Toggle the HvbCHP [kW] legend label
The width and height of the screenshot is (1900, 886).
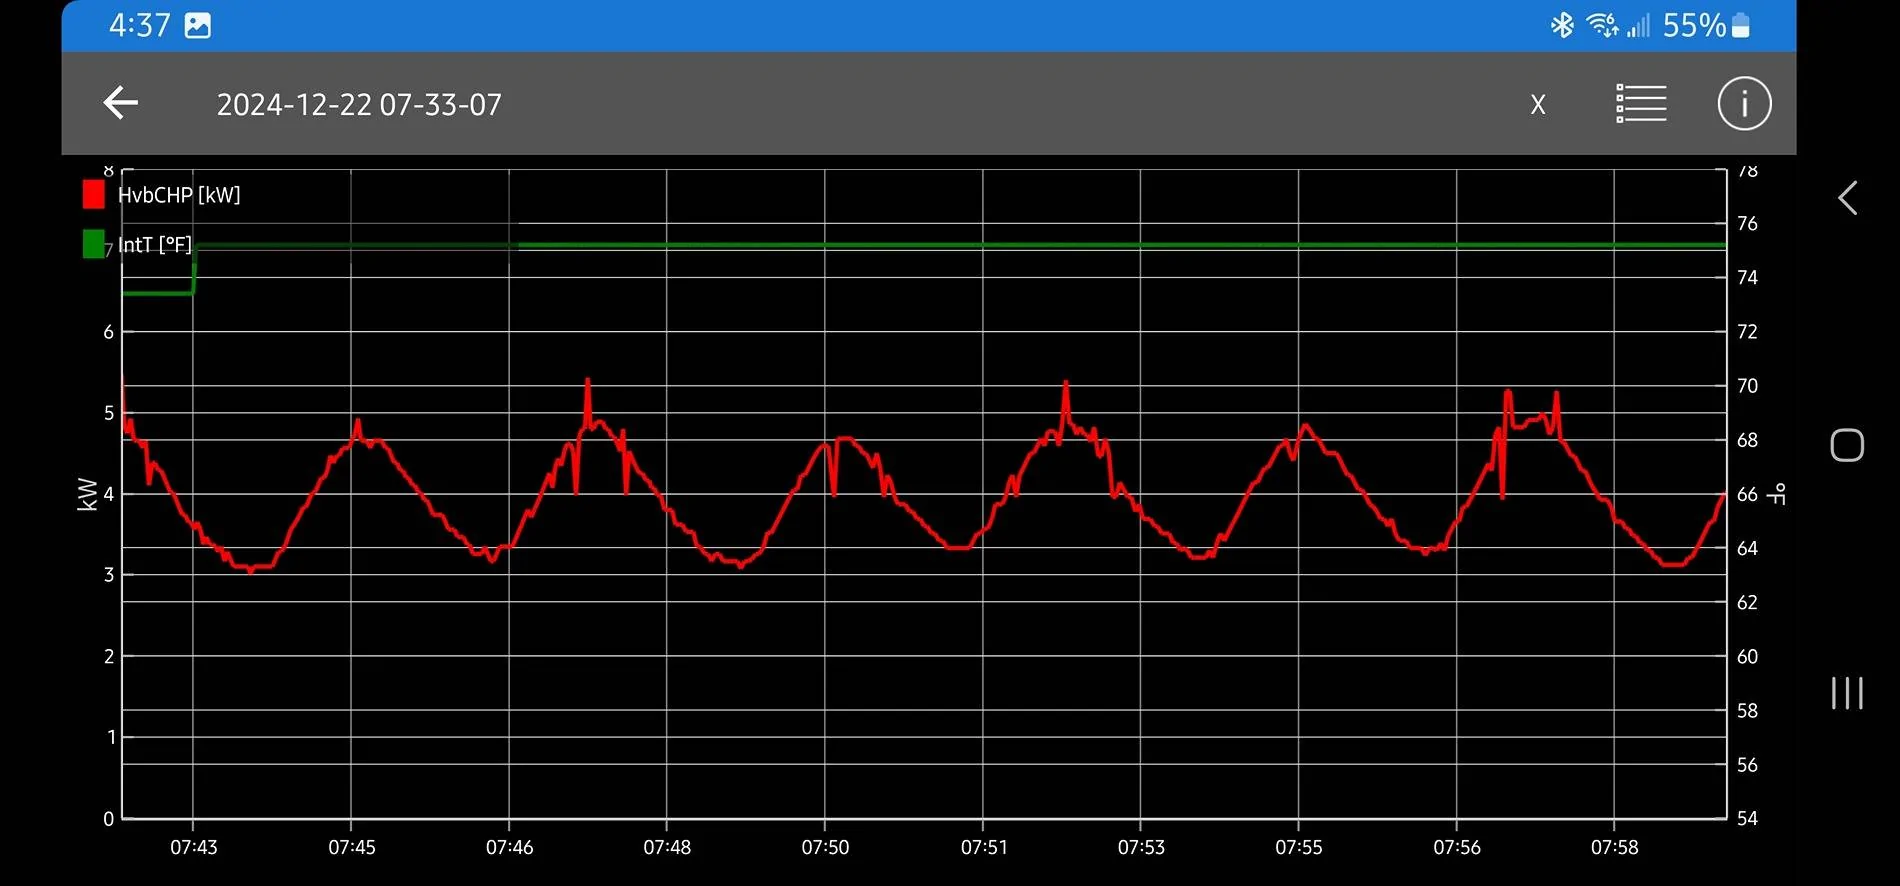[x=179, y=195]
